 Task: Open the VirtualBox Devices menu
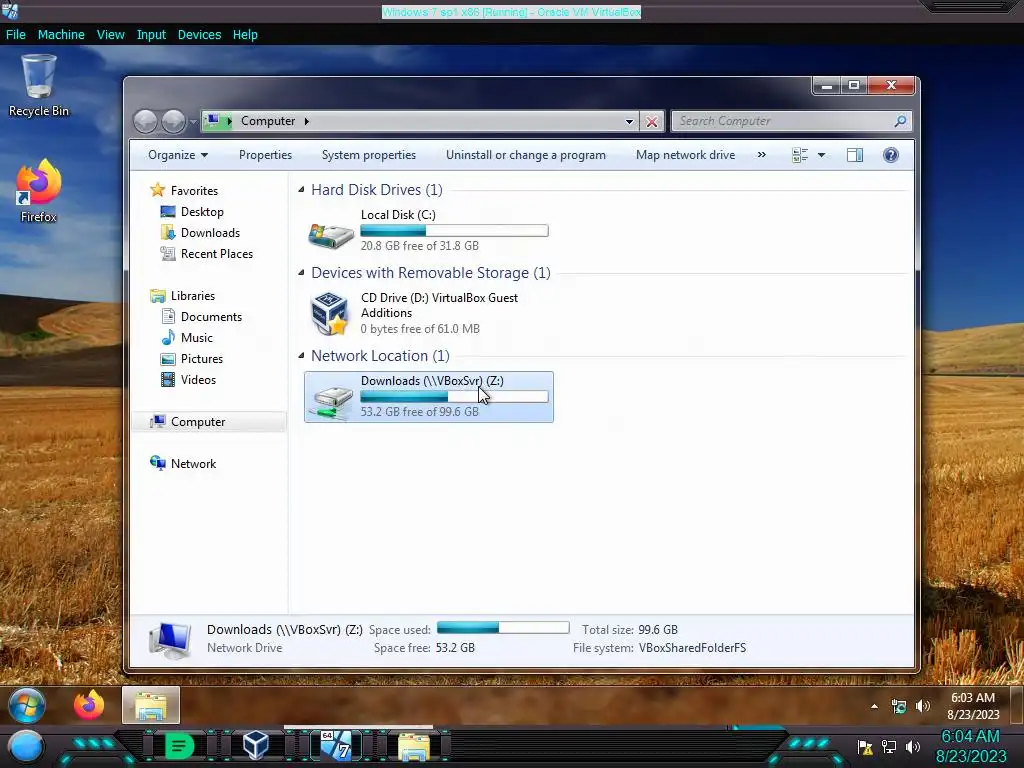tap(199, 35)
